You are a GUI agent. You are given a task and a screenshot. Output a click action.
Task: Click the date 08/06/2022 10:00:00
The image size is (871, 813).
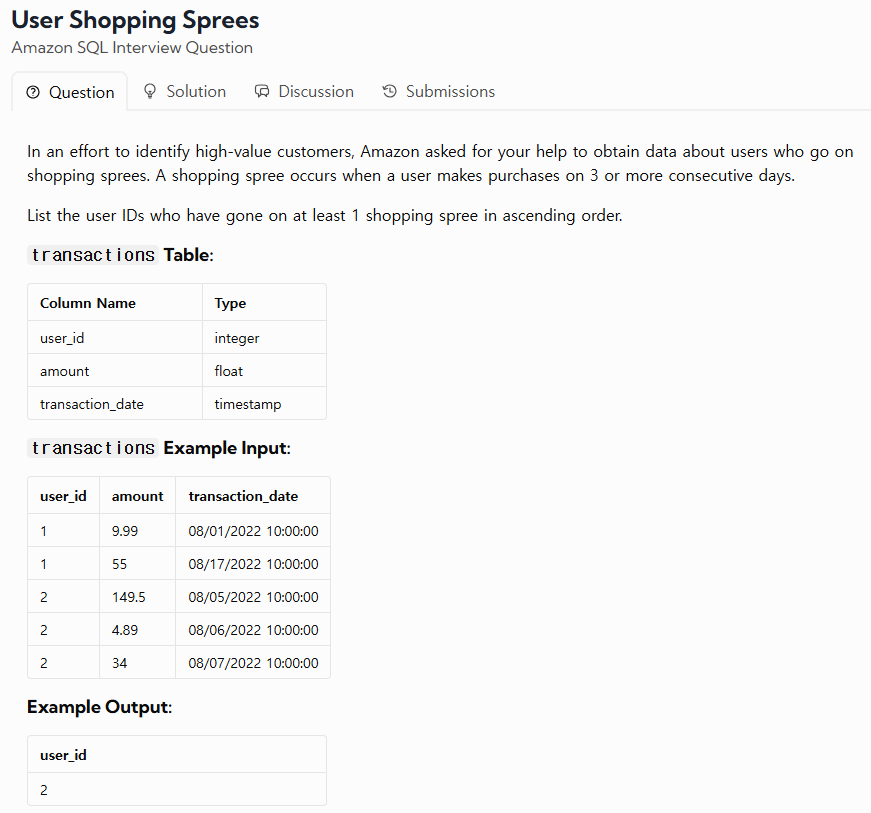(253, 630)
